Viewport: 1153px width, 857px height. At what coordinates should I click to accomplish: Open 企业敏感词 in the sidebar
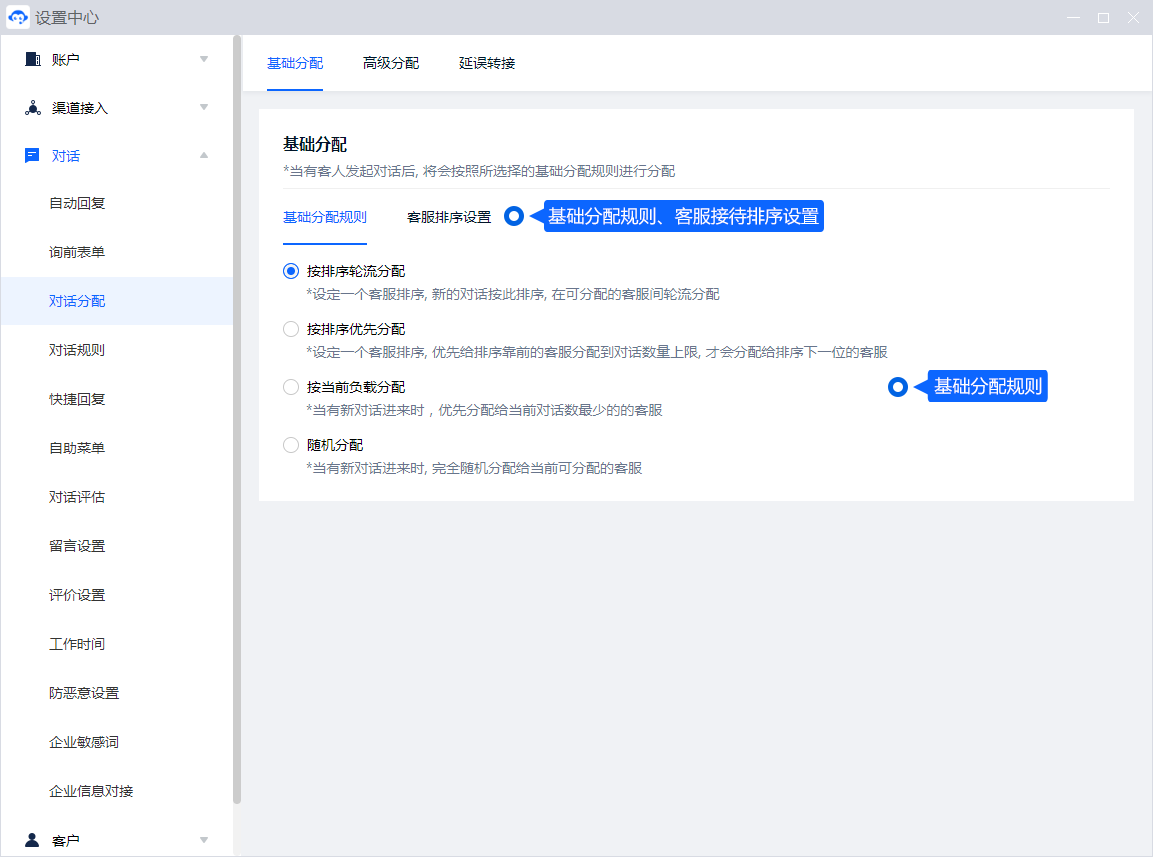point(84,742)
